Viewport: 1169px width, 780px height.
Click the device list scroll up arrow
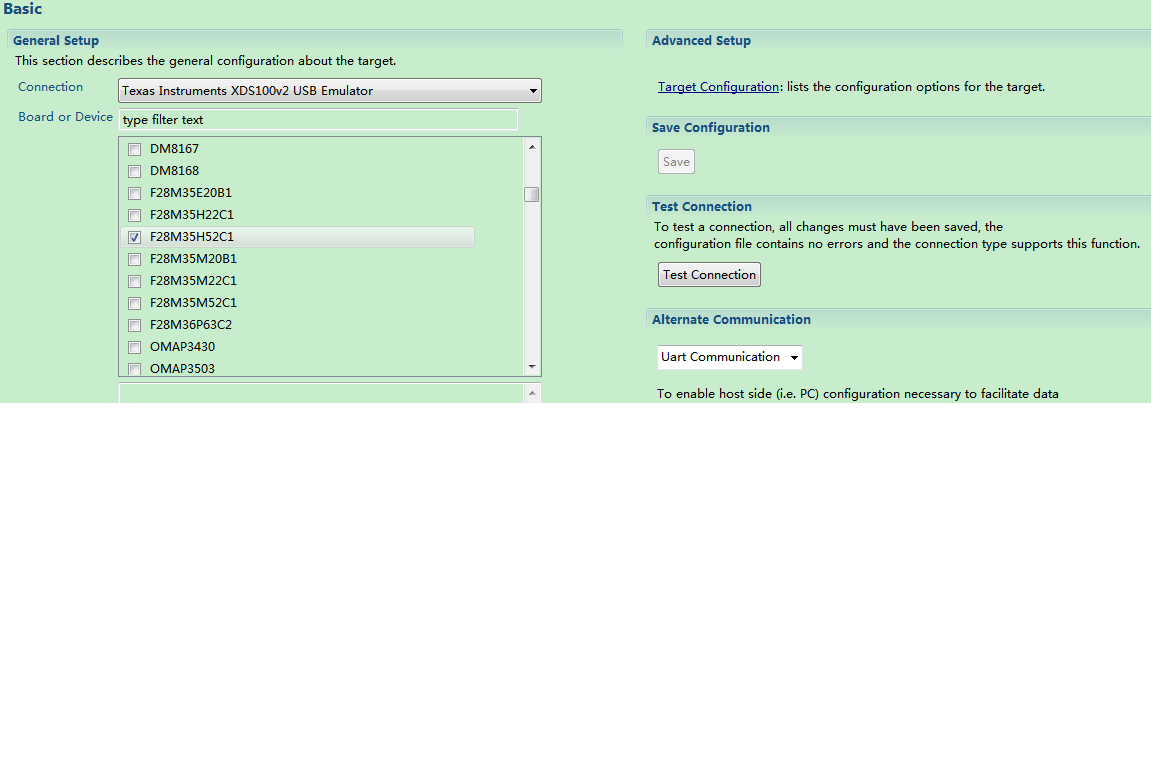(x=532, y=147)
